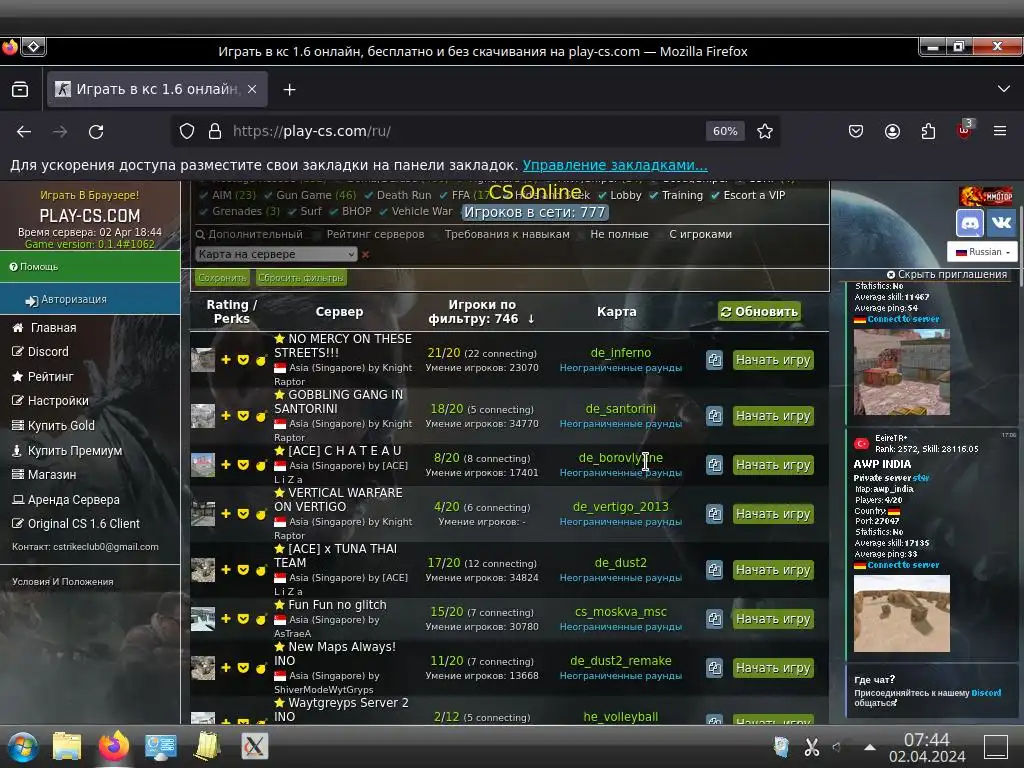The height and width of the screenshot is (768, 1024).
Task: Open Russian language dropdown
Action: [982, 252]
